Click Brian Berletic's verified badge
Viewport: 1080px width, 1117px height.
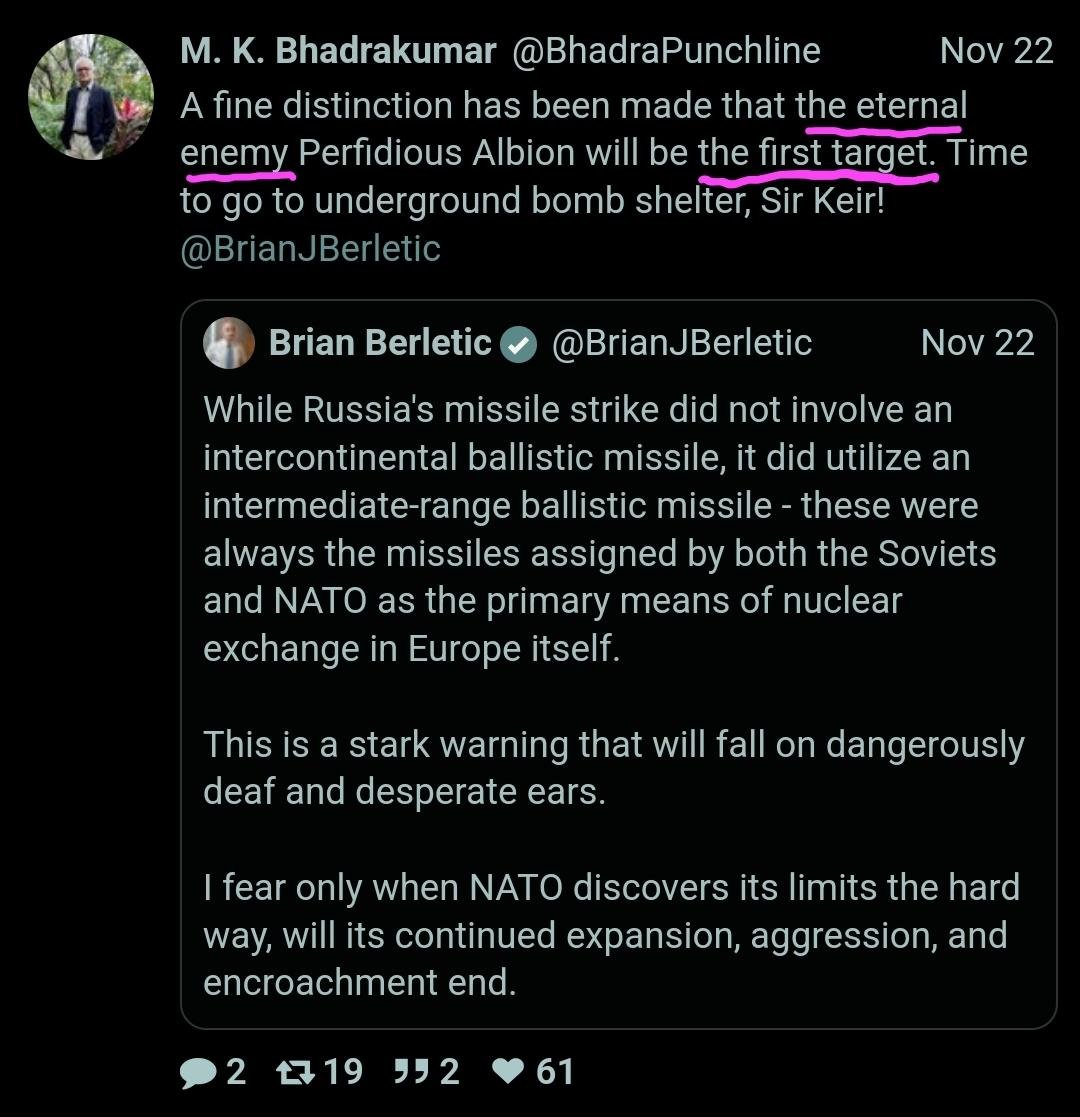(x=518, y=345)
